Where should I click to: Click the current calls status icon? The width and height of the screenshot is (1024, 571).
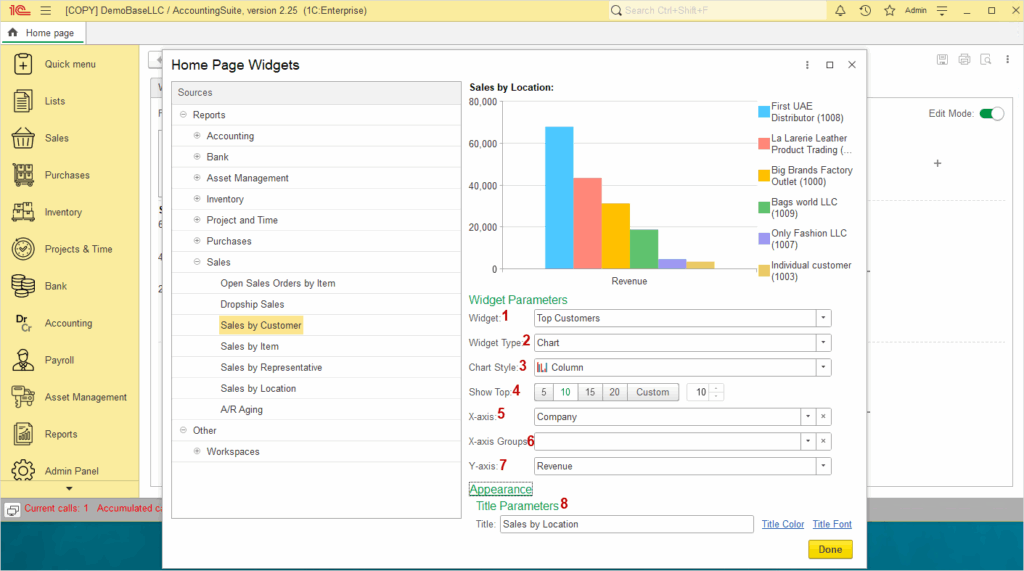[12, 510]
